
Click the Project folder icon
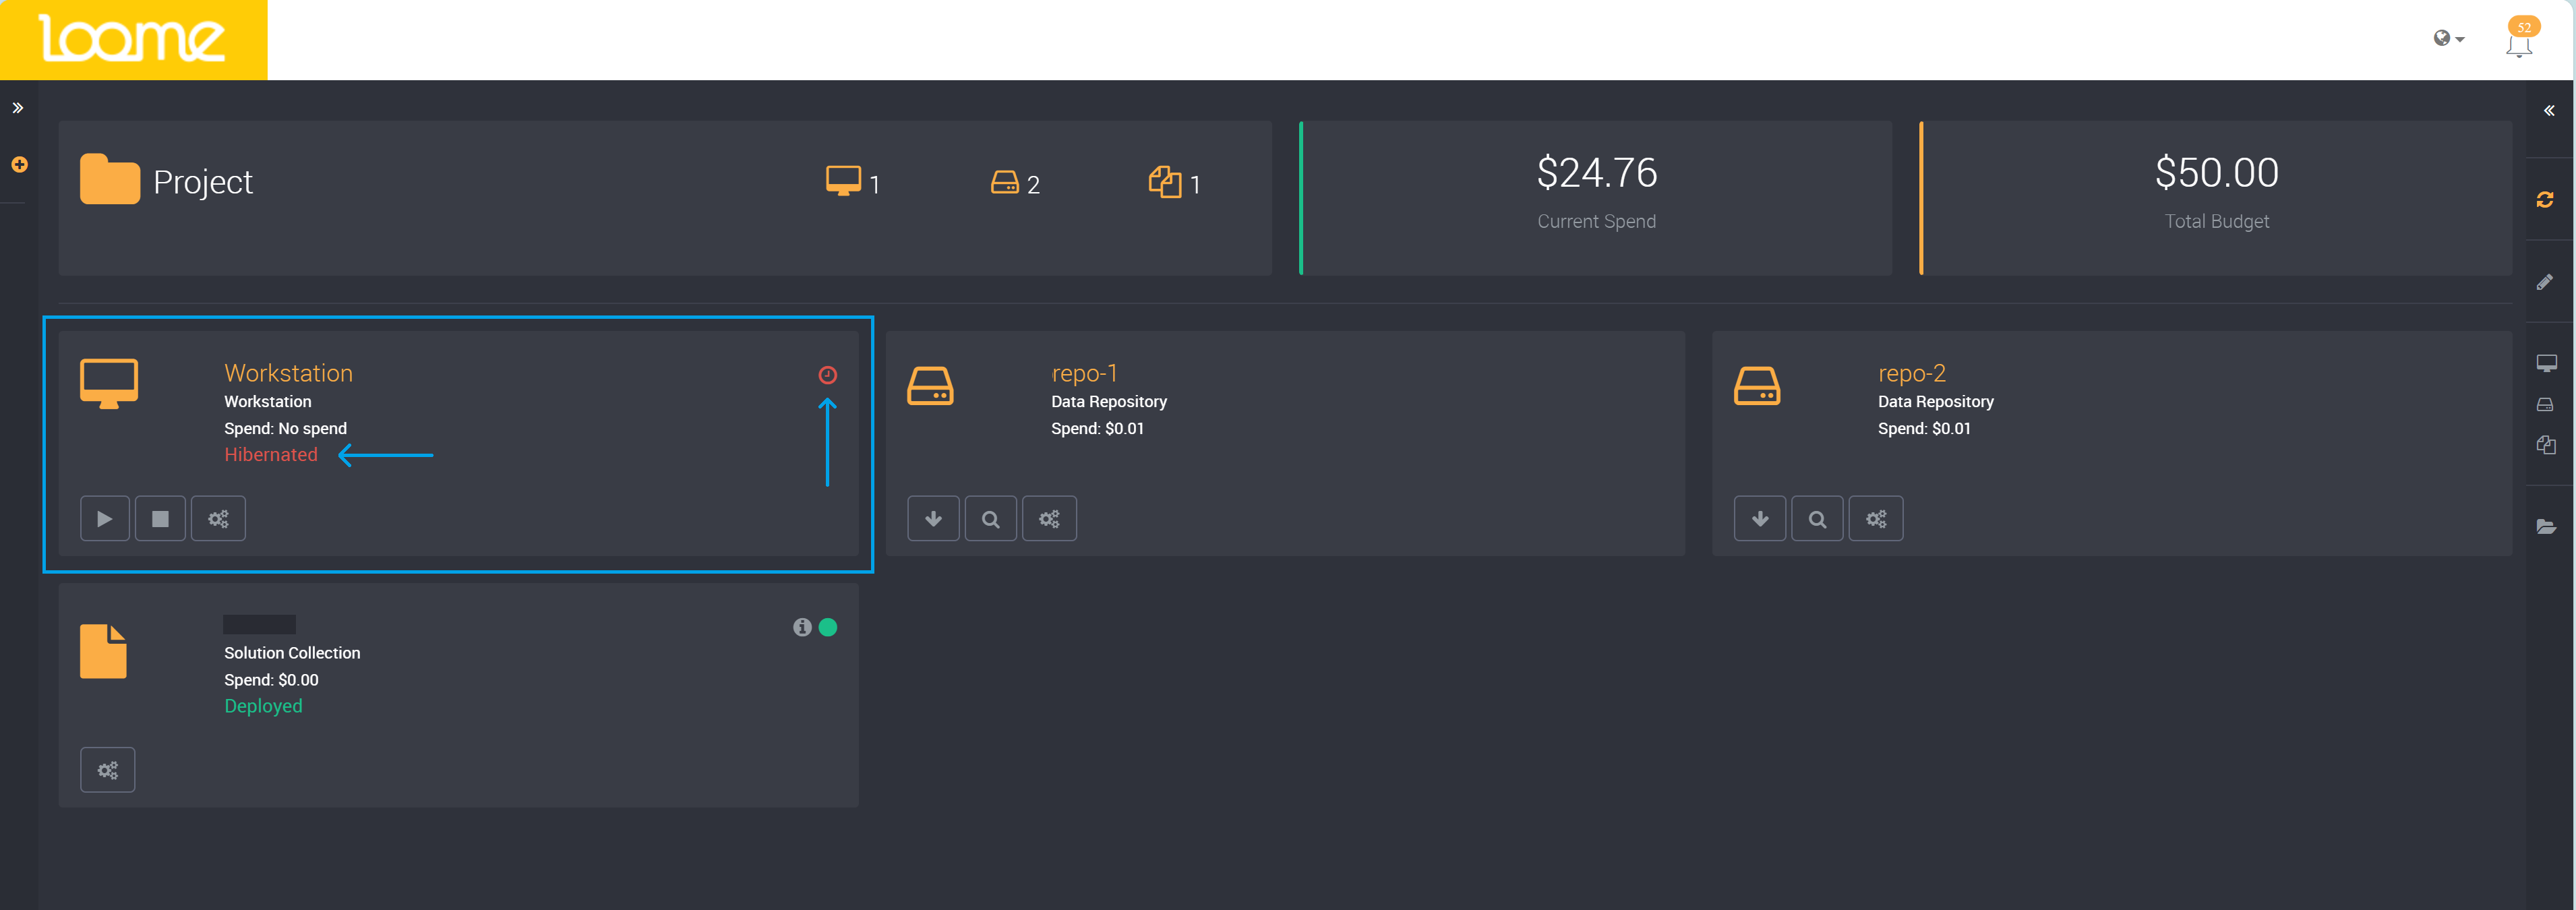pyautogui.click(x=110, y=179)
